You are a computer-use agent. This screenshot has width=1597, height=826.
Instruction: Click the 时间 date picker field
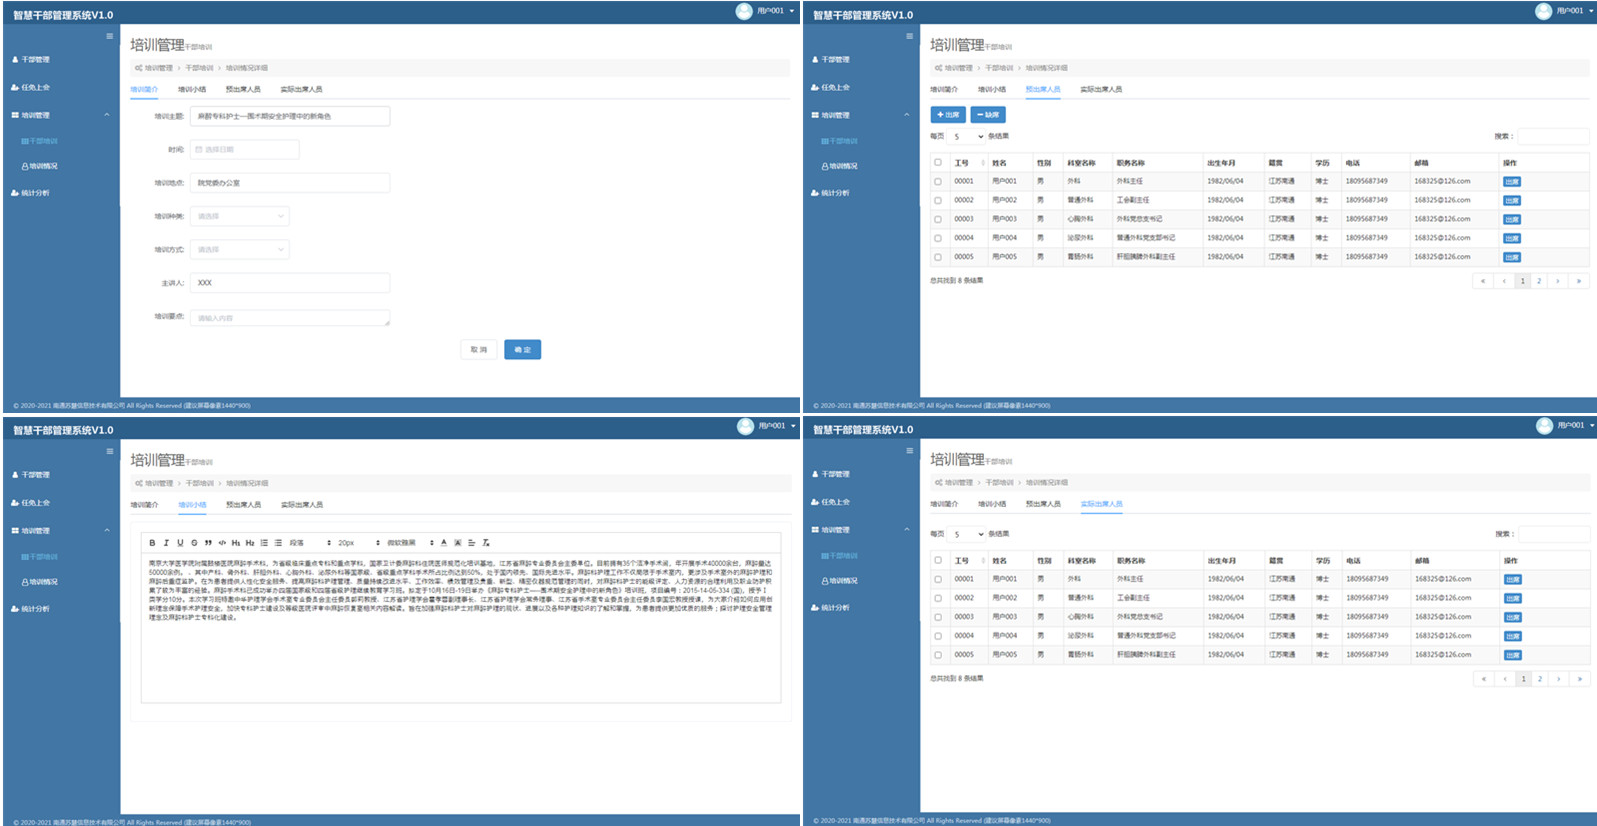pos(245,150)
